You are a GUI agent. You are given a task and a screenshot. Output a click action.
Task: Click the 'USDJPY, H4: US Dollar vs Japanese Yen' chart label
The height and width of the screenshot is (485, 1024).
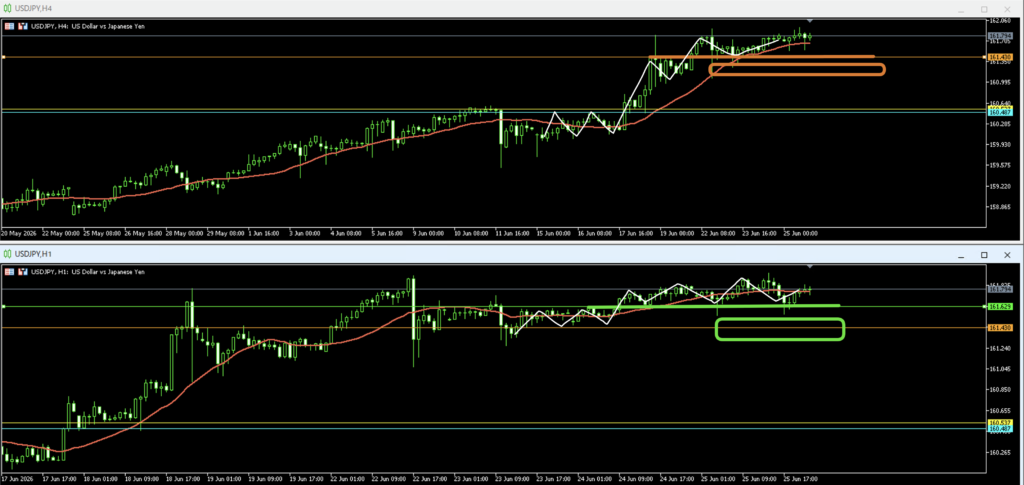(x=88, y=26)
